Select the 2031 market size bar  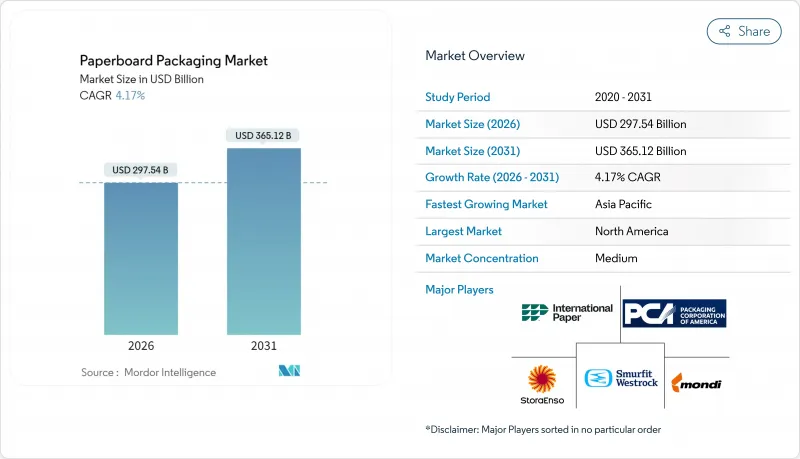coord(264,241)
